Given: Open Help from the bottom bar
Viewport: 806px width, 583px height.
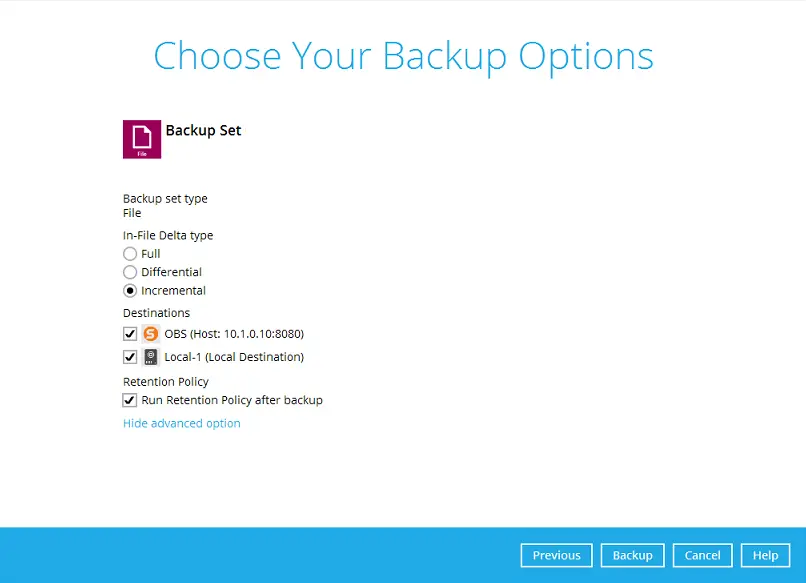Looking at the screenshot, I should [765, 556].
